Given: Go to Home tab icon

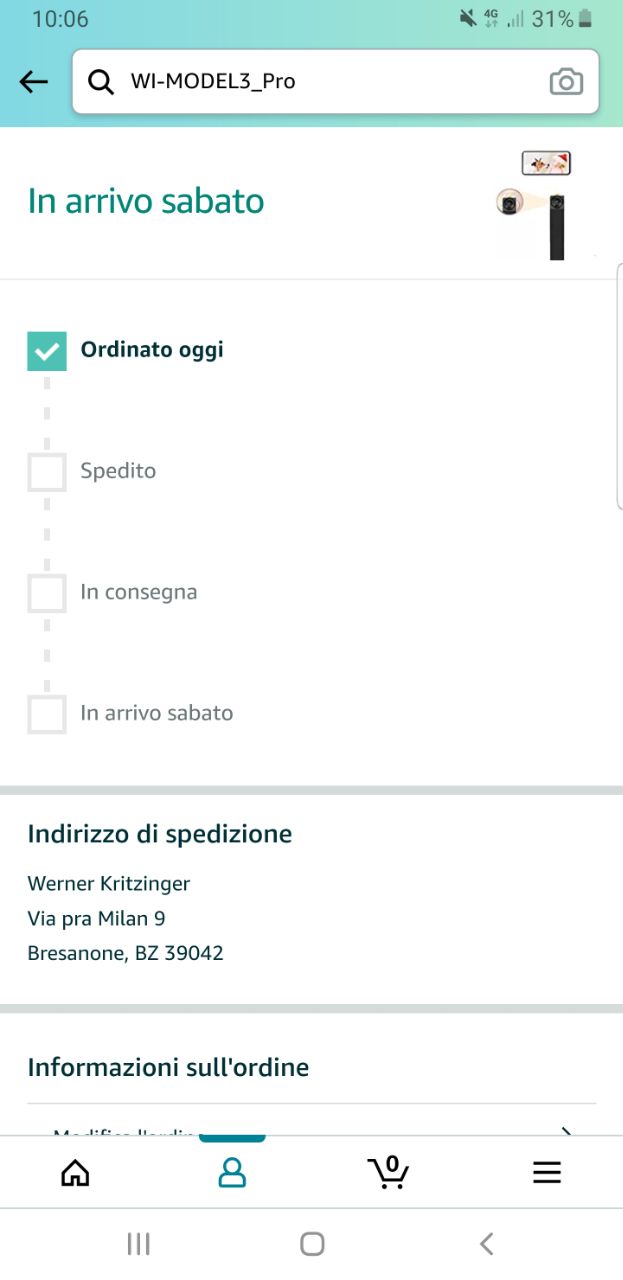Looking at the screenshot, I should [x=76, y=1172].
